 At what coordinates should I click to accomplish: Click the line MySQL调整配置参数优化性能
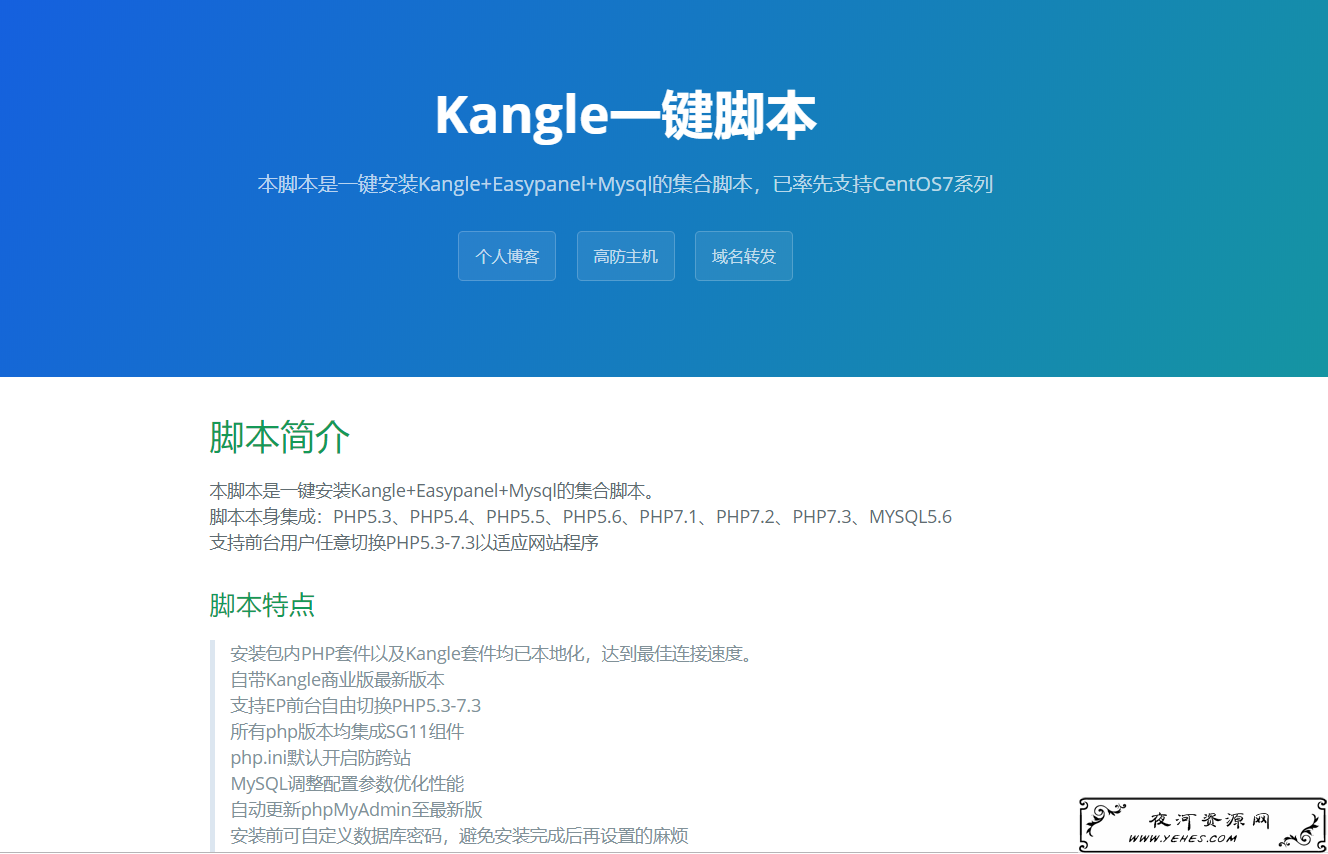(347, 784)
